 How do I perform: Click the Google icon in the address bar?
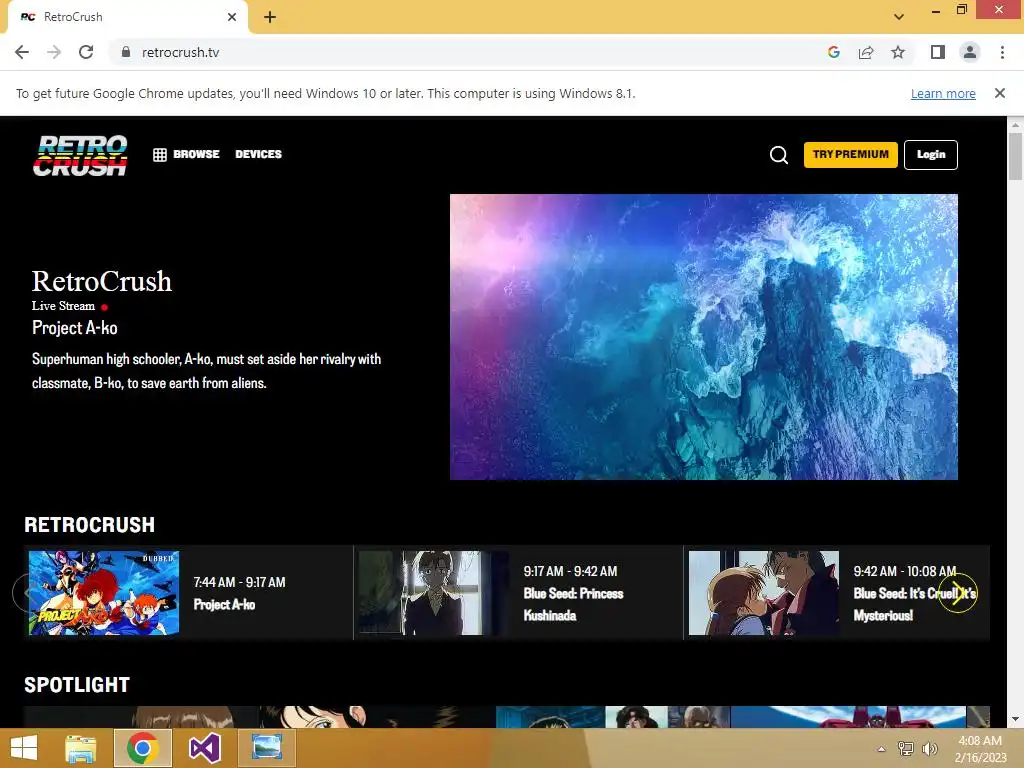click(833, 52)
